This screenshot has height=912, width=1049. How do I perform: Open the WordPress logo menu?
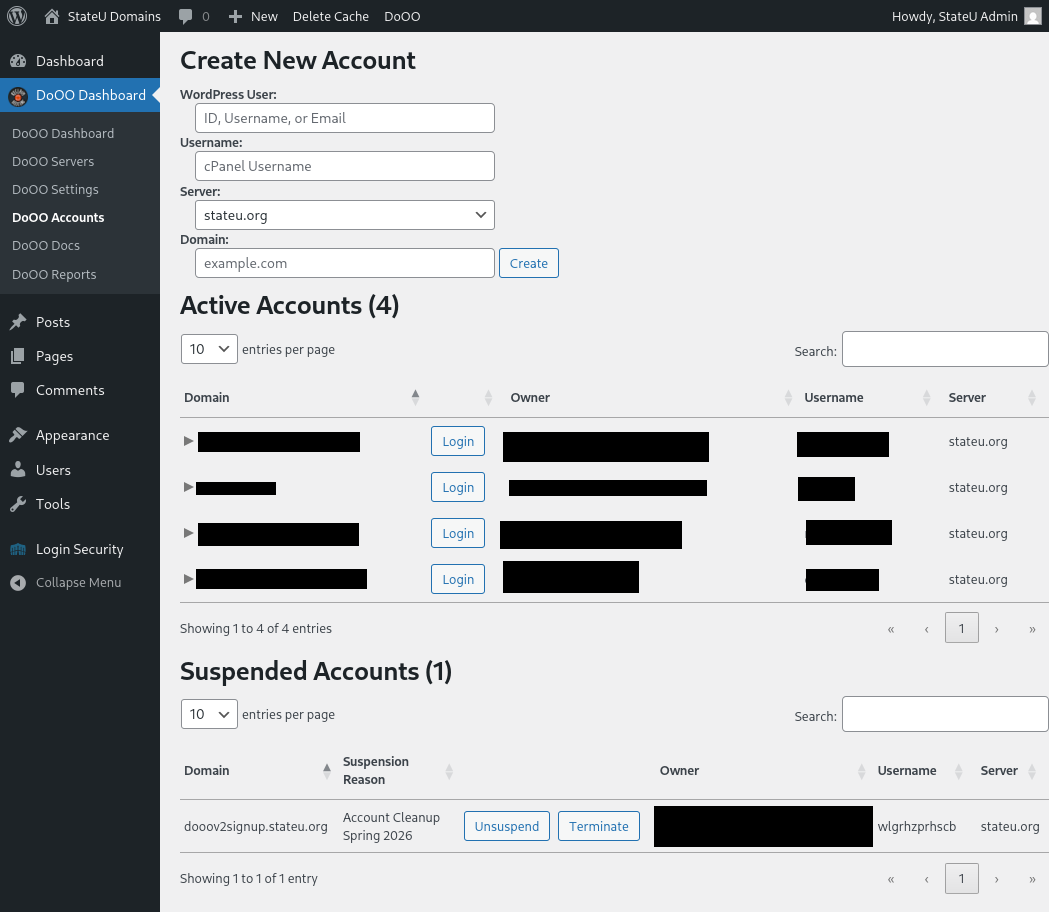point(17,16)
